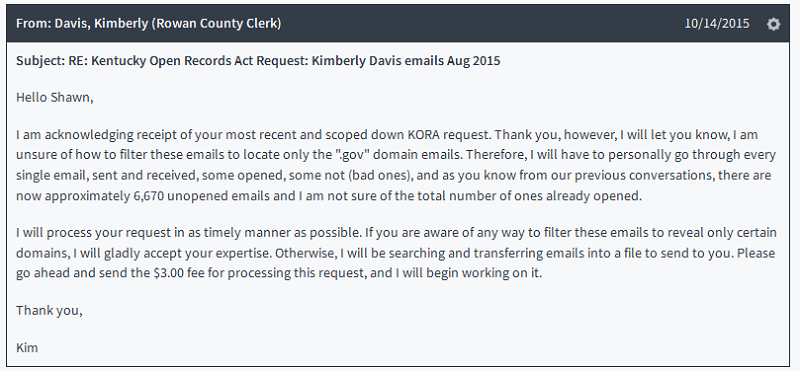Click the Subject line of the email
This screenshot has width=800, height=371.
258,61
